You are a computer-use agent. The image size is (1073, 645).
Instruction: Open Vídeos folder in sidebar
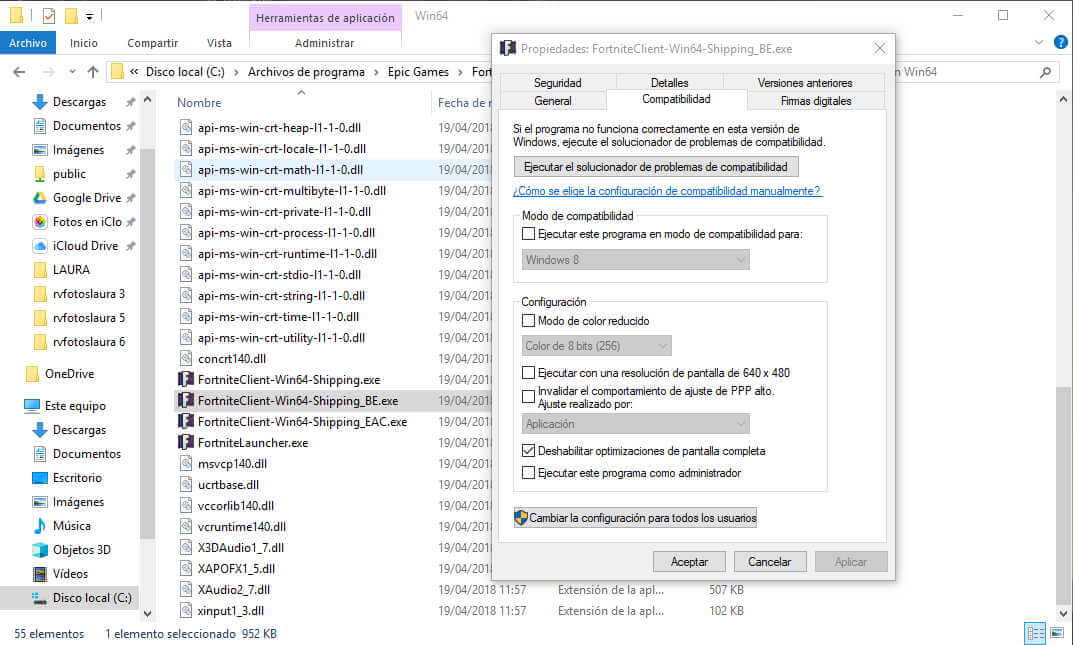pos(70,574)
